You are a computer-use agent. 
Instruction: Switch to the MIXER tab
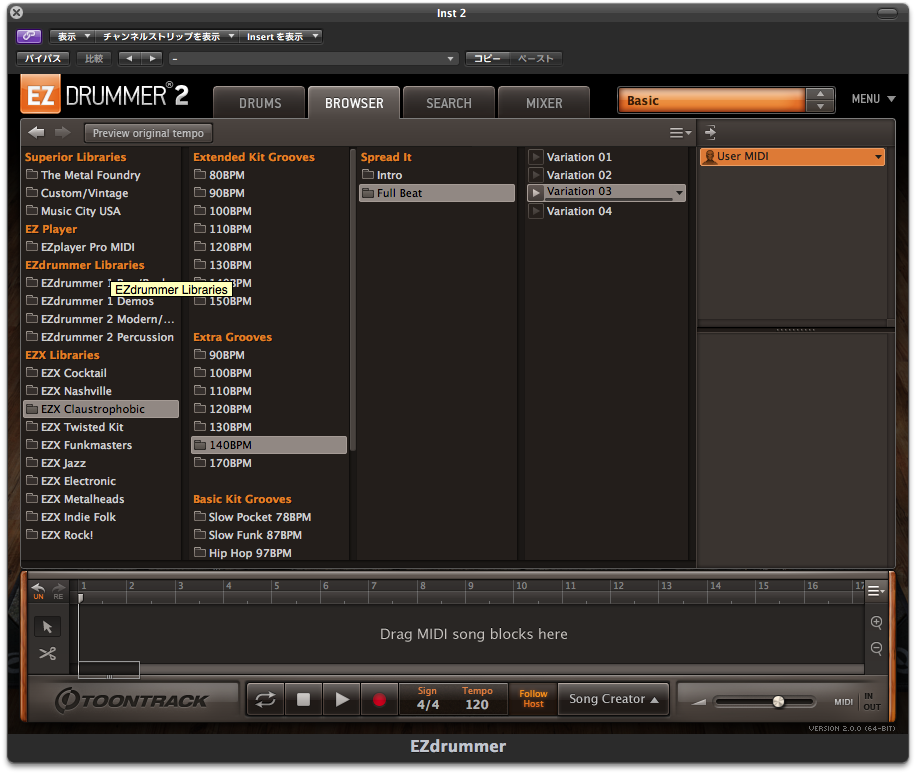coord(544,103)
